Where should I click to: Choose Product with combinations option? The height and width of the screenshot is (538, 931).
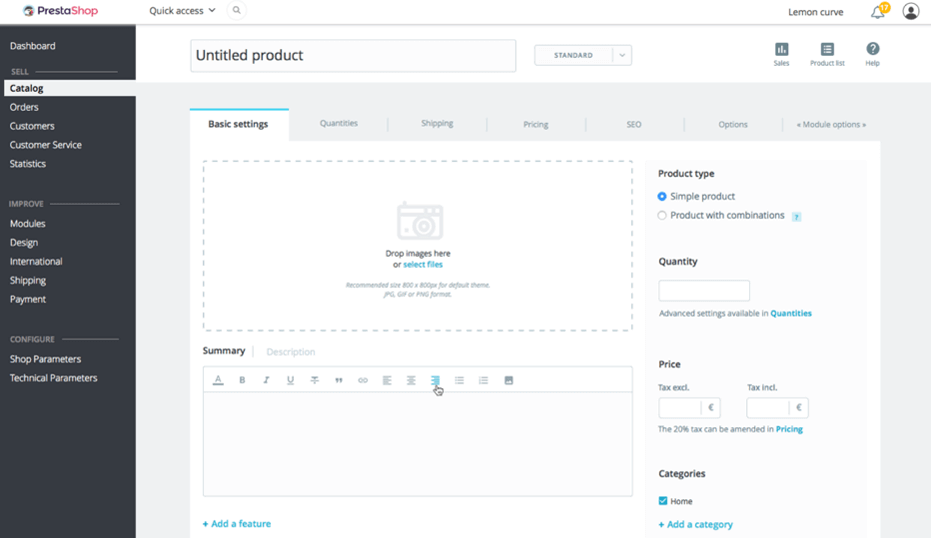coord(662,216)
